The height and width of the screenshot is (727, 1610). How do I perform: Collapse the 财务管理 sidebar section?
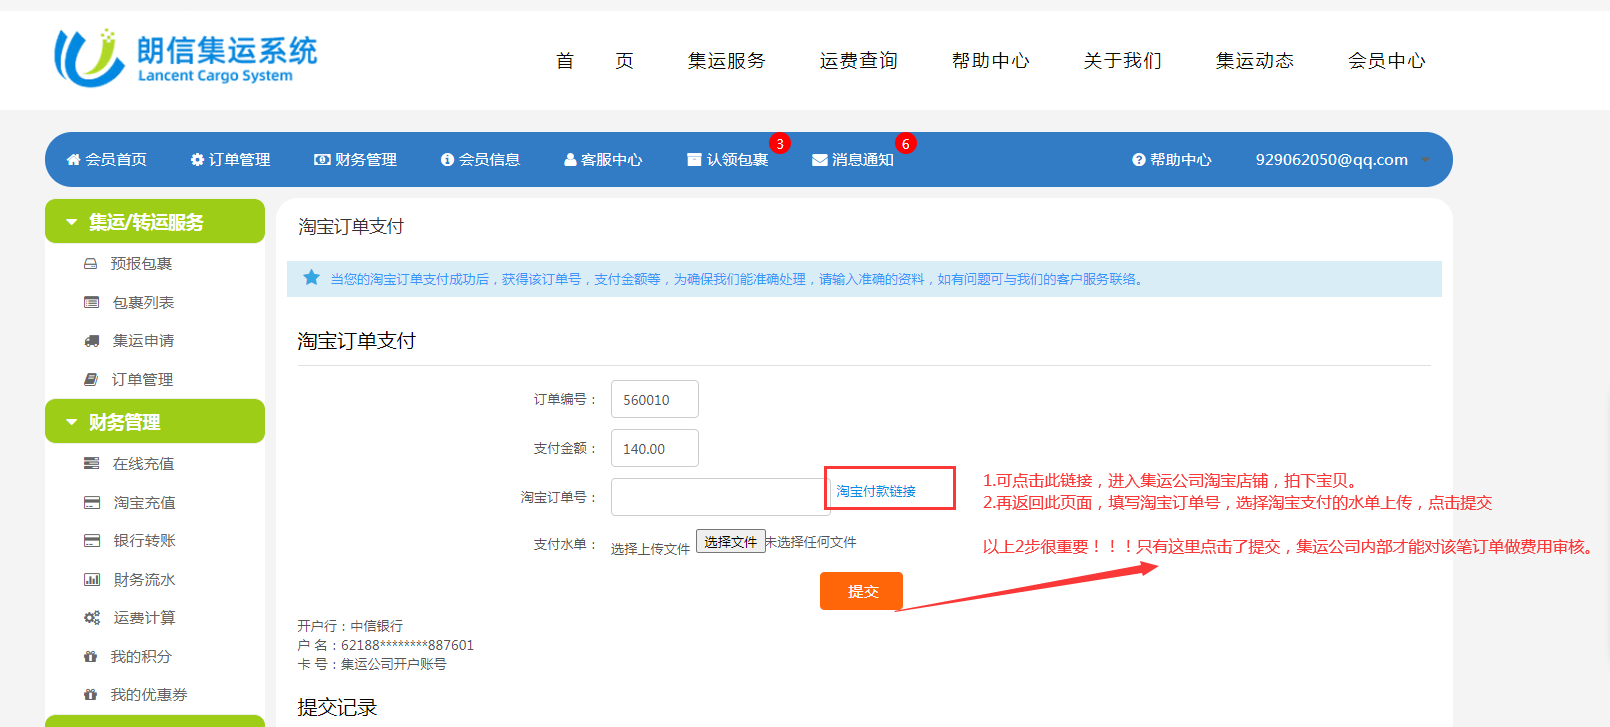coord(72,422)
